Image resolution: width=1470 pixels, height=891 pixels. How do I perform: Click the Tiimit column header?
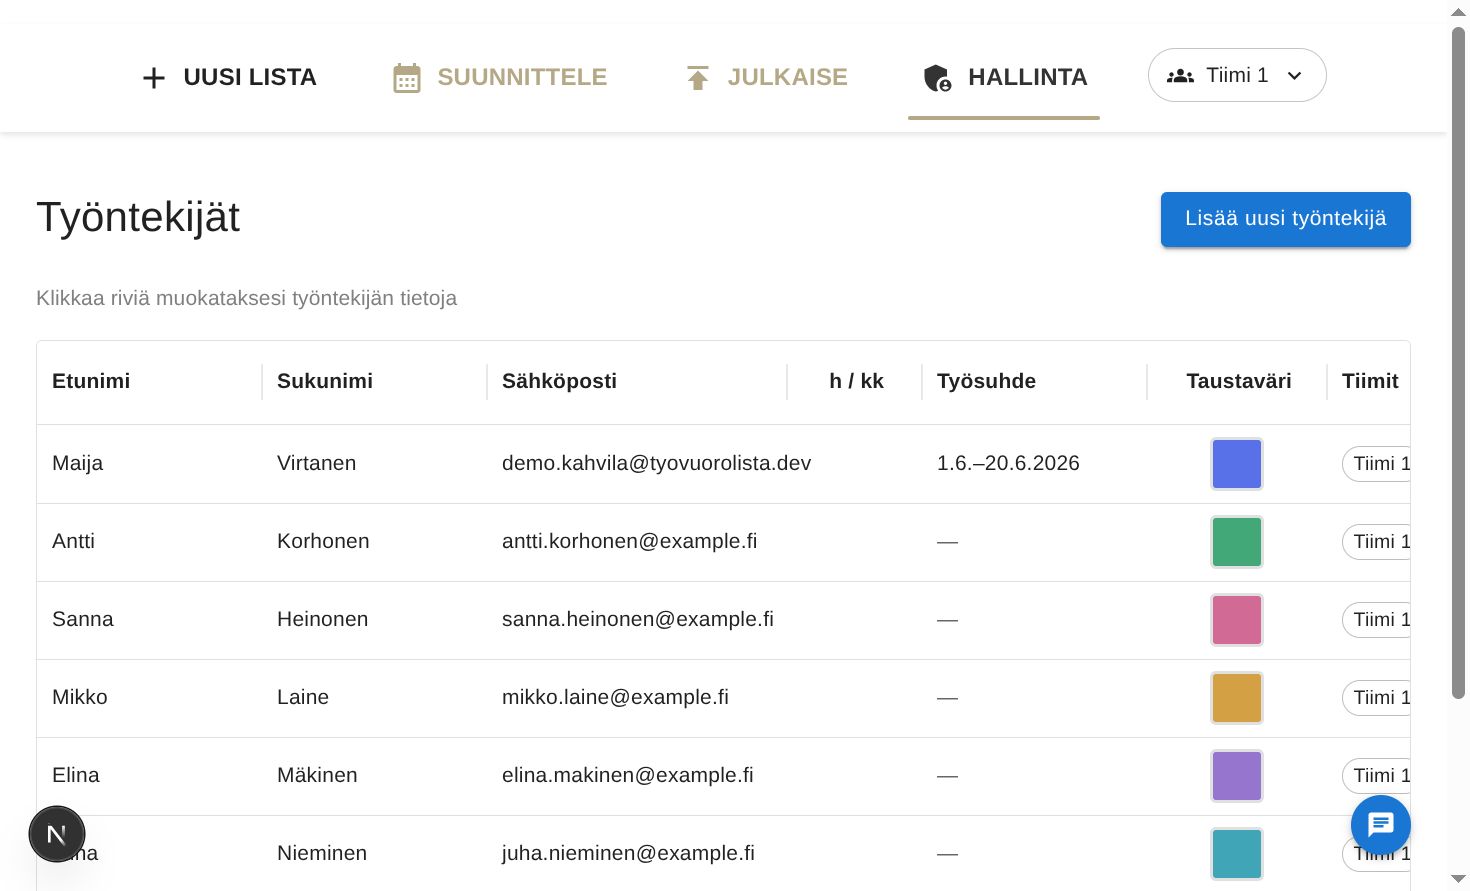(x=1370, y=381)
